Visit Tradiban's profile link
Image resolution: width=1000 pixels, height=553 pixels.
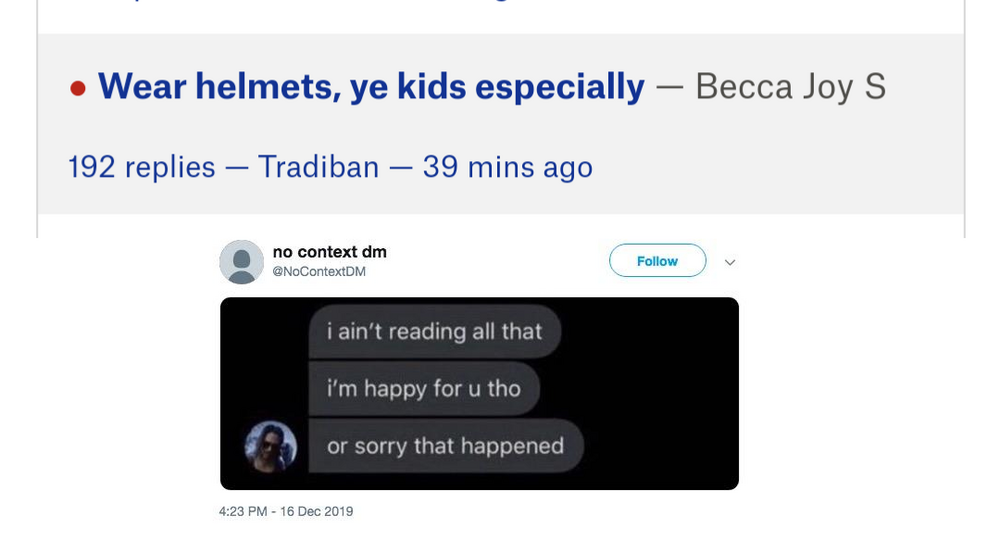coord(318,167)
